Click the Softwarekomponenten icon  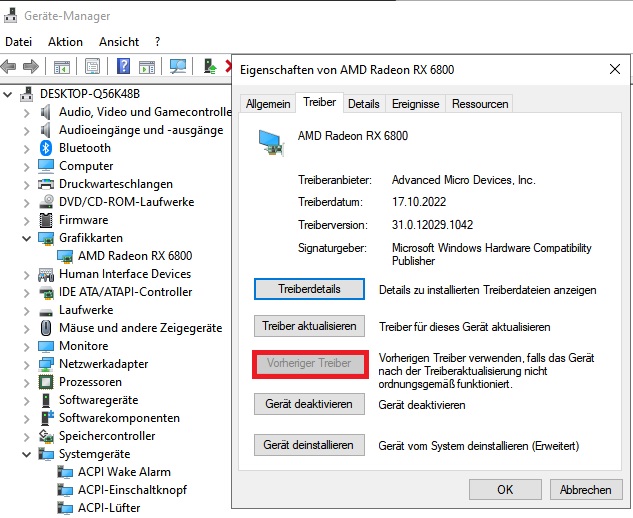[x=47, y=418]
